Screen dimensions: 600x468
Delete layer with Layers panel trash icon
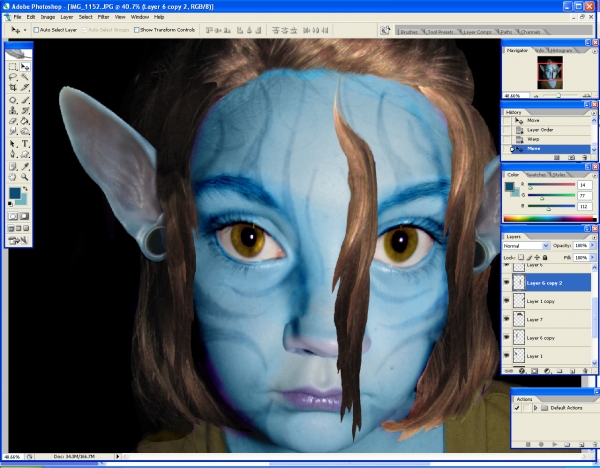(x=585, y=371)
